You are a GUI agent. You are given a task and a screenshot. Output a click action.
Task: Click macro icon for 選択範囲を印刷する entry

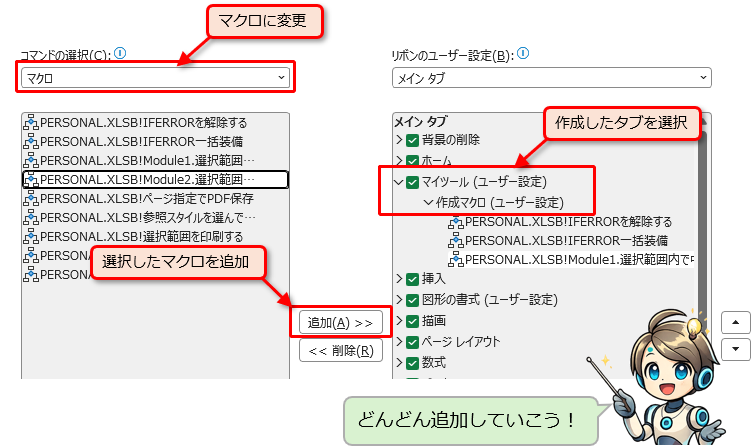(30, 236)
